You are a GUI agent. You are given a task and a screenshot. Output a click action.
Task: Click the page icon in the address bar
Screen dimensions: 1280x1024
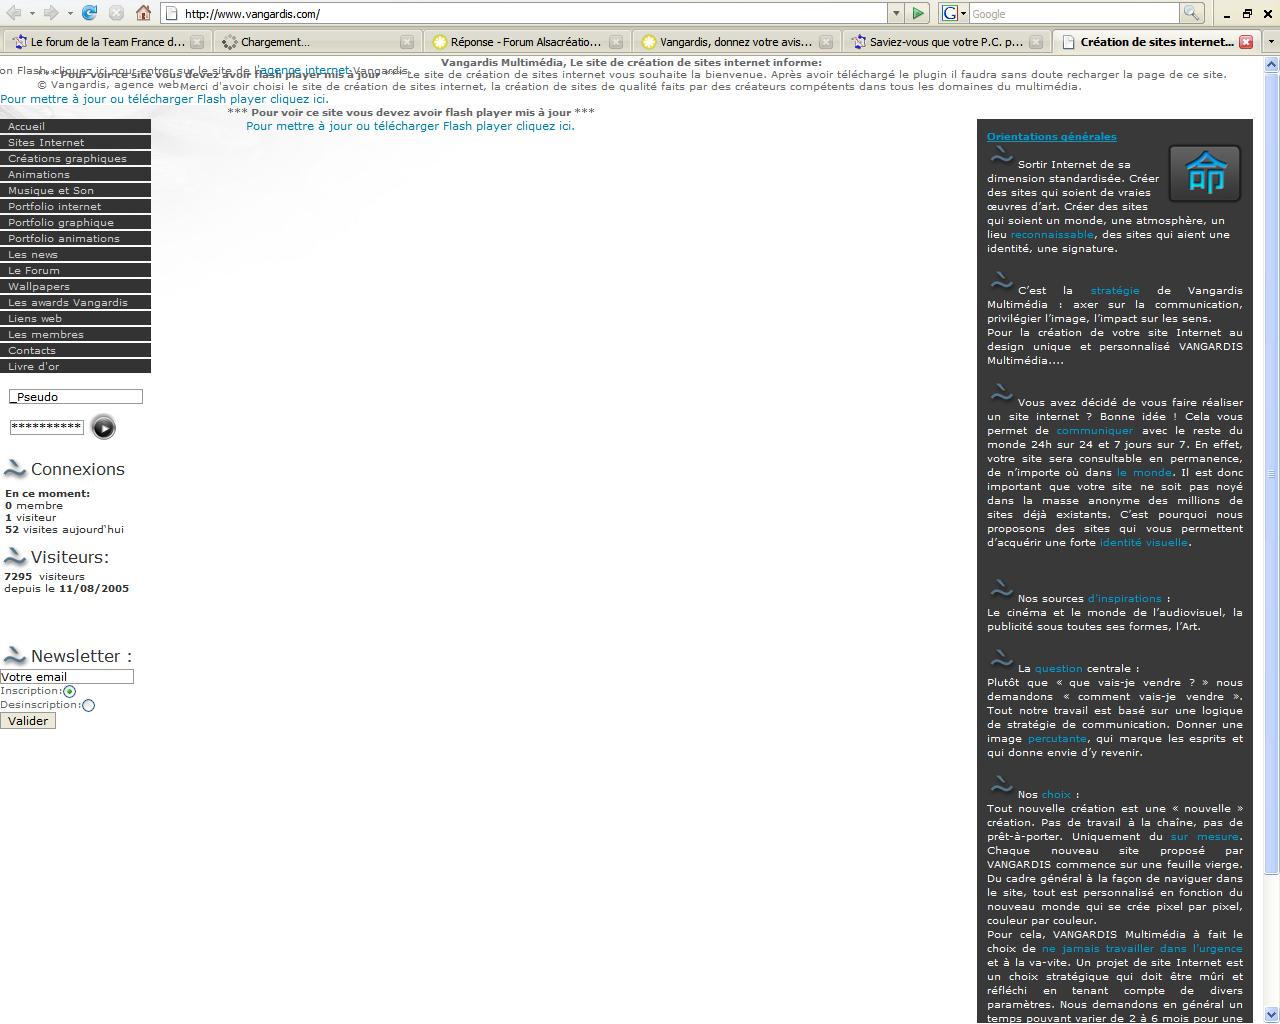click(x=172, y=14)
